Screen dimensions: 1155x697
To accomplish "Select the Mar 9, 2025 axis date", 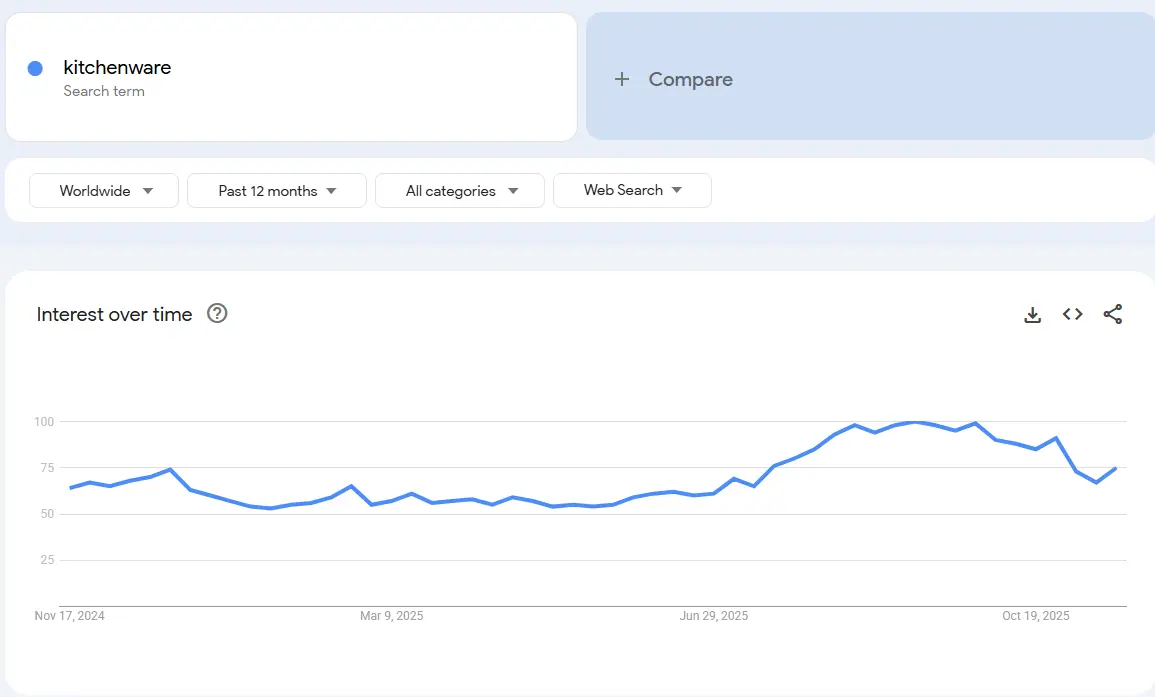I will [391, 616].
